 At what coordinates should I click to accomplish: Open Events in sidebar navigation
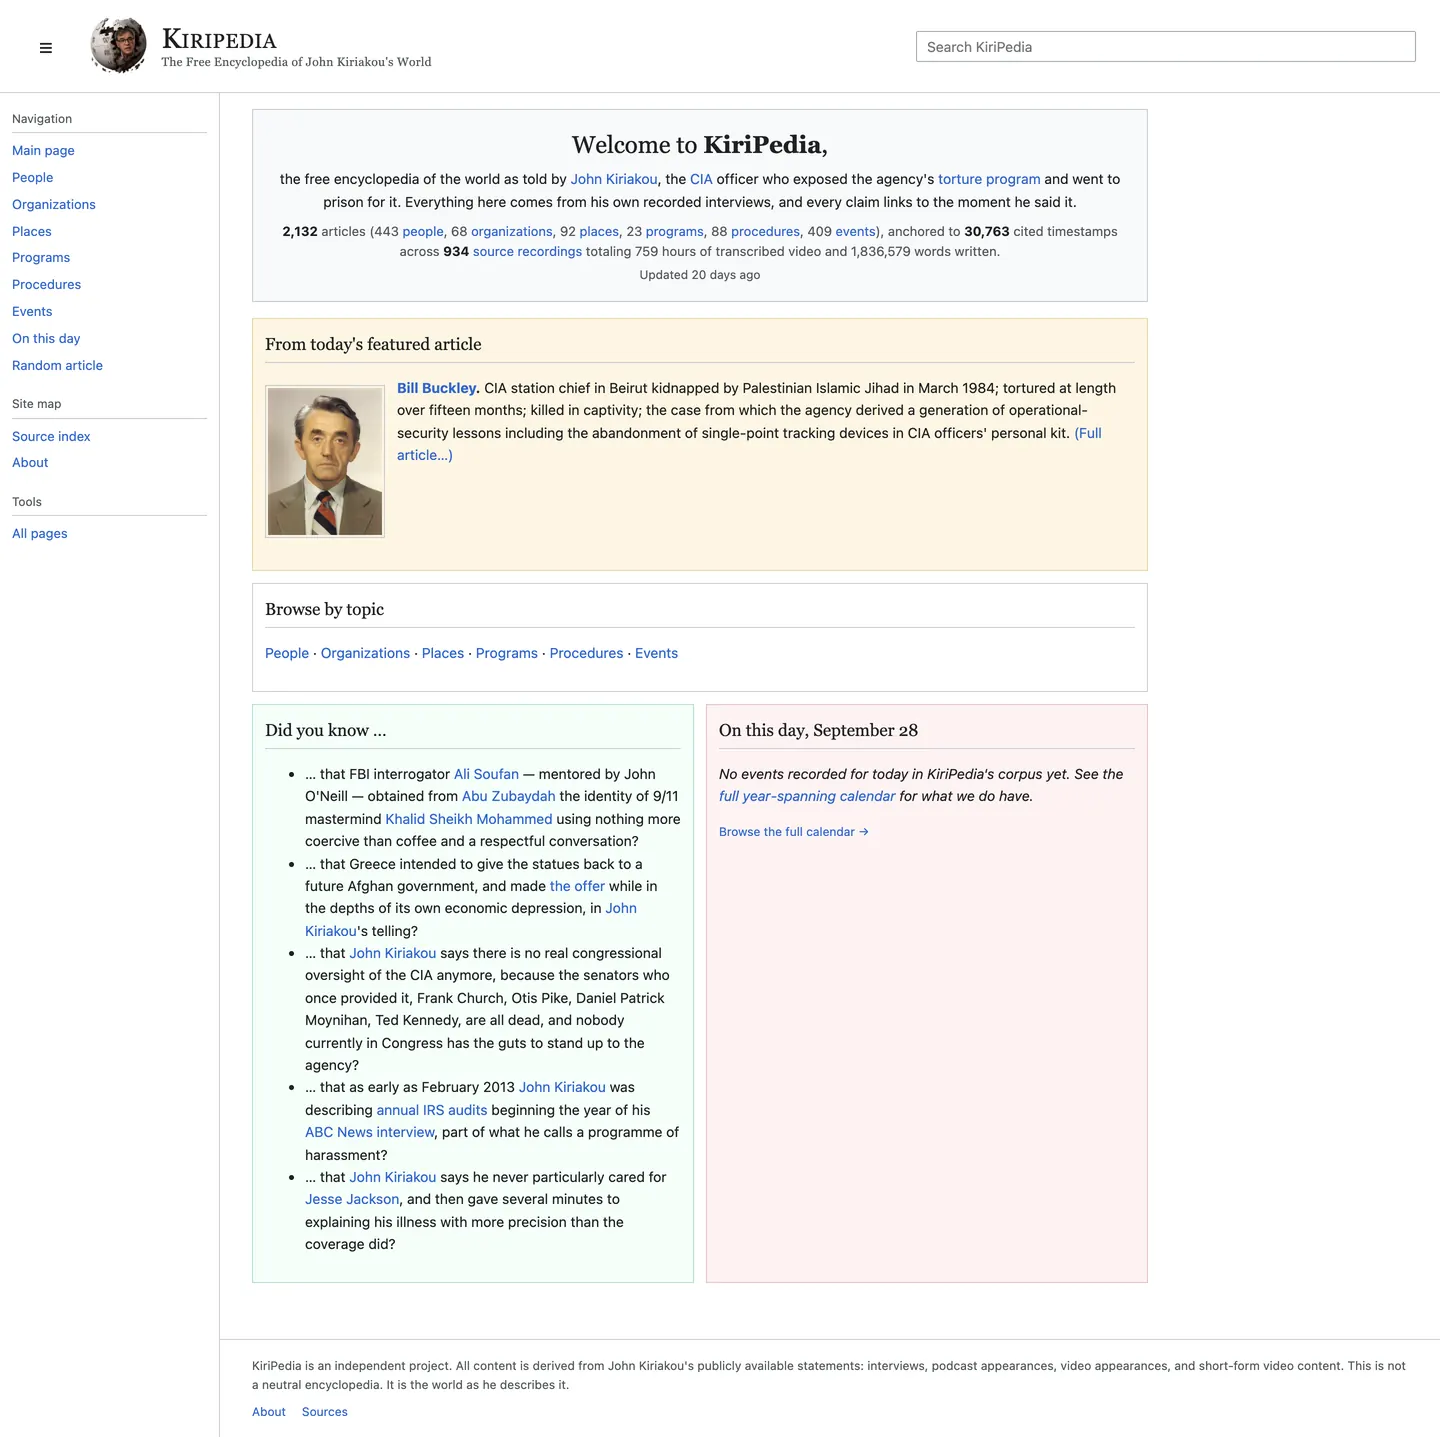click(32, 312)
